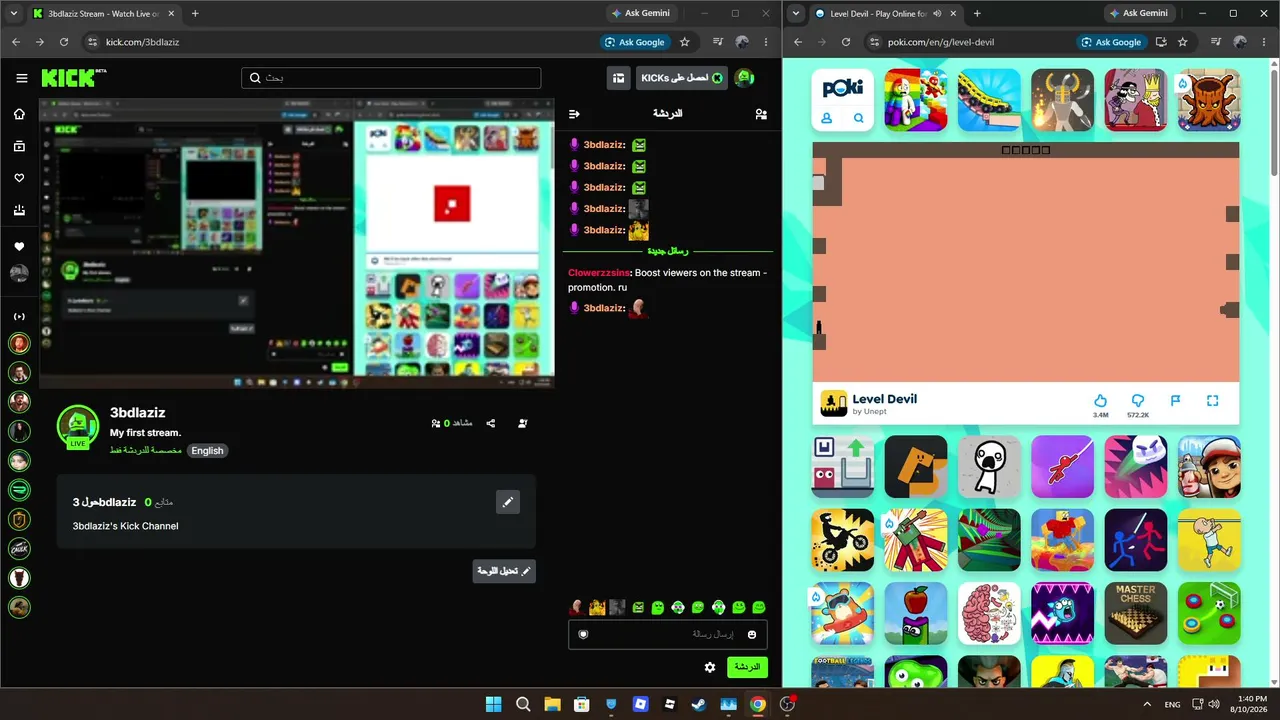Screen dimensions: 1280x720
Task: Open the Subway Surfers game thumbnail
Action: [x=1209, y=466]
